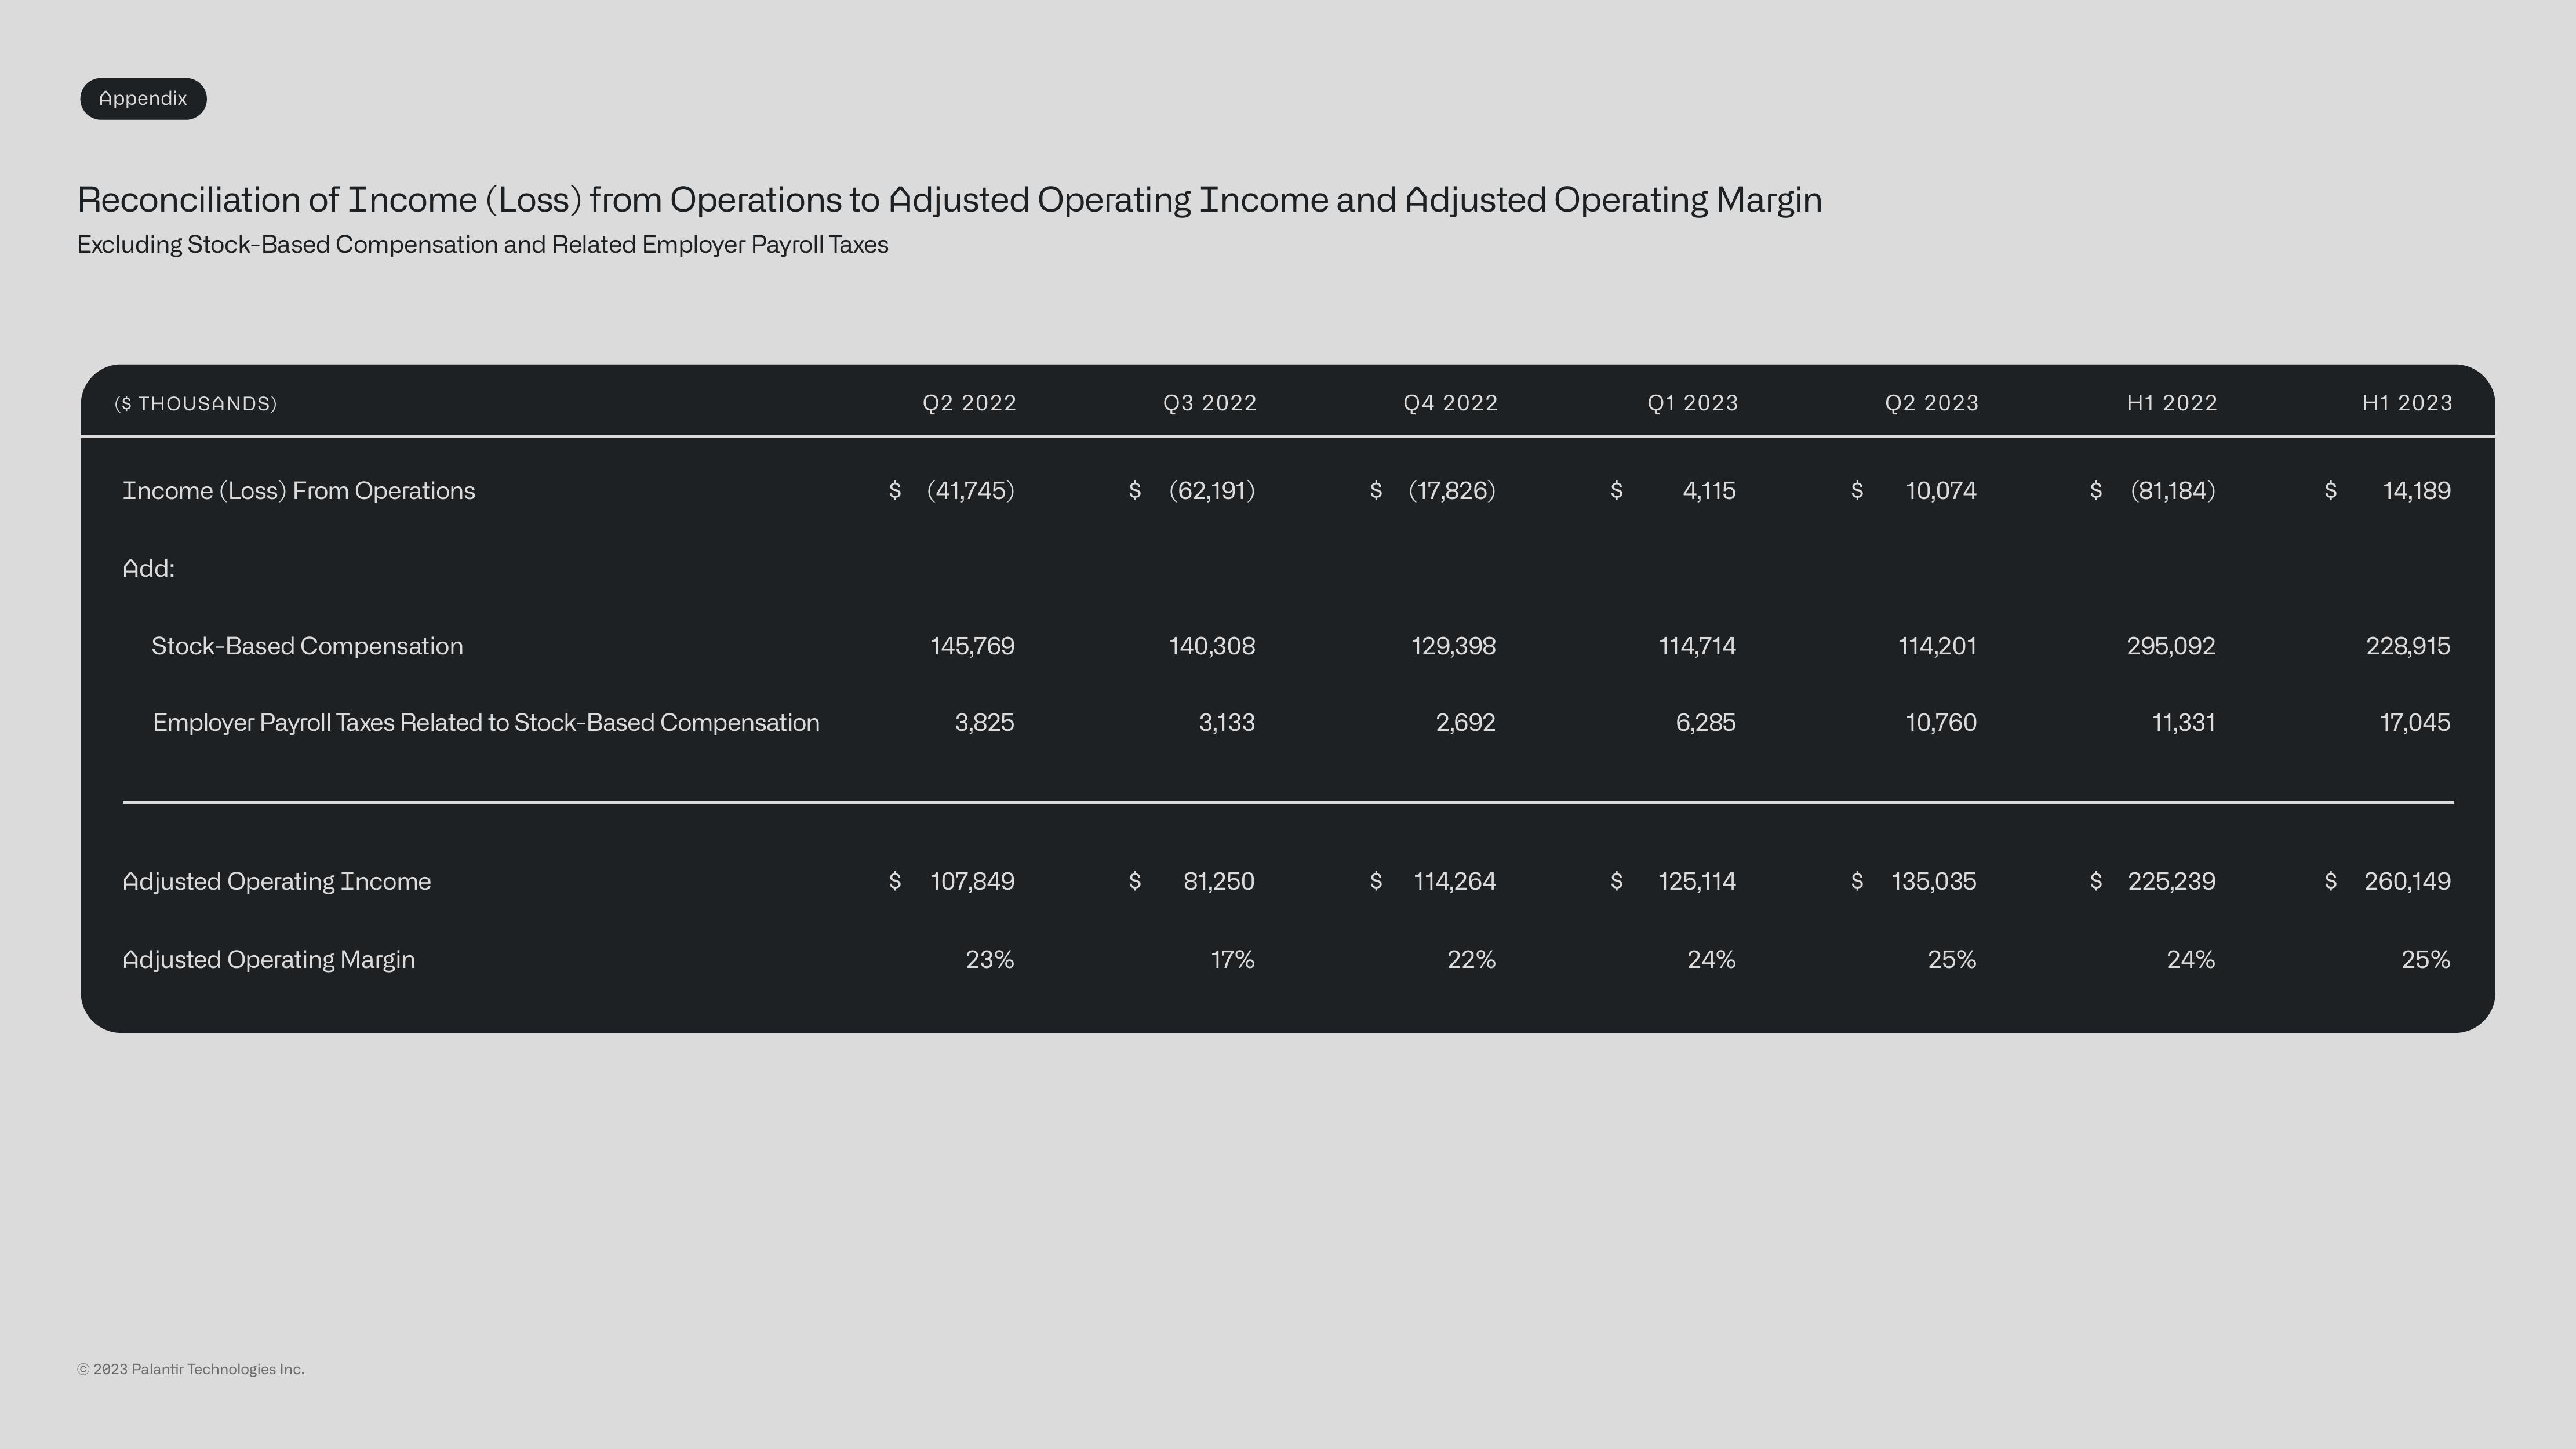Click the 260,149 adjusted income value

(2408, 882)
